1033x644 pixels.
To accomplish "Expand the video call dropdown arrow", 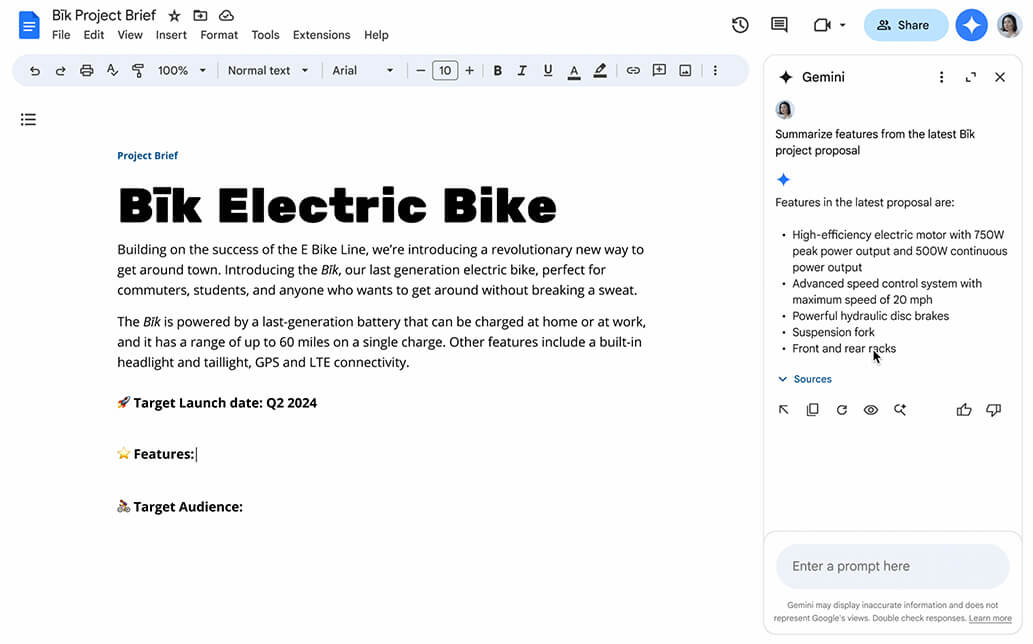I will (842, 25).
